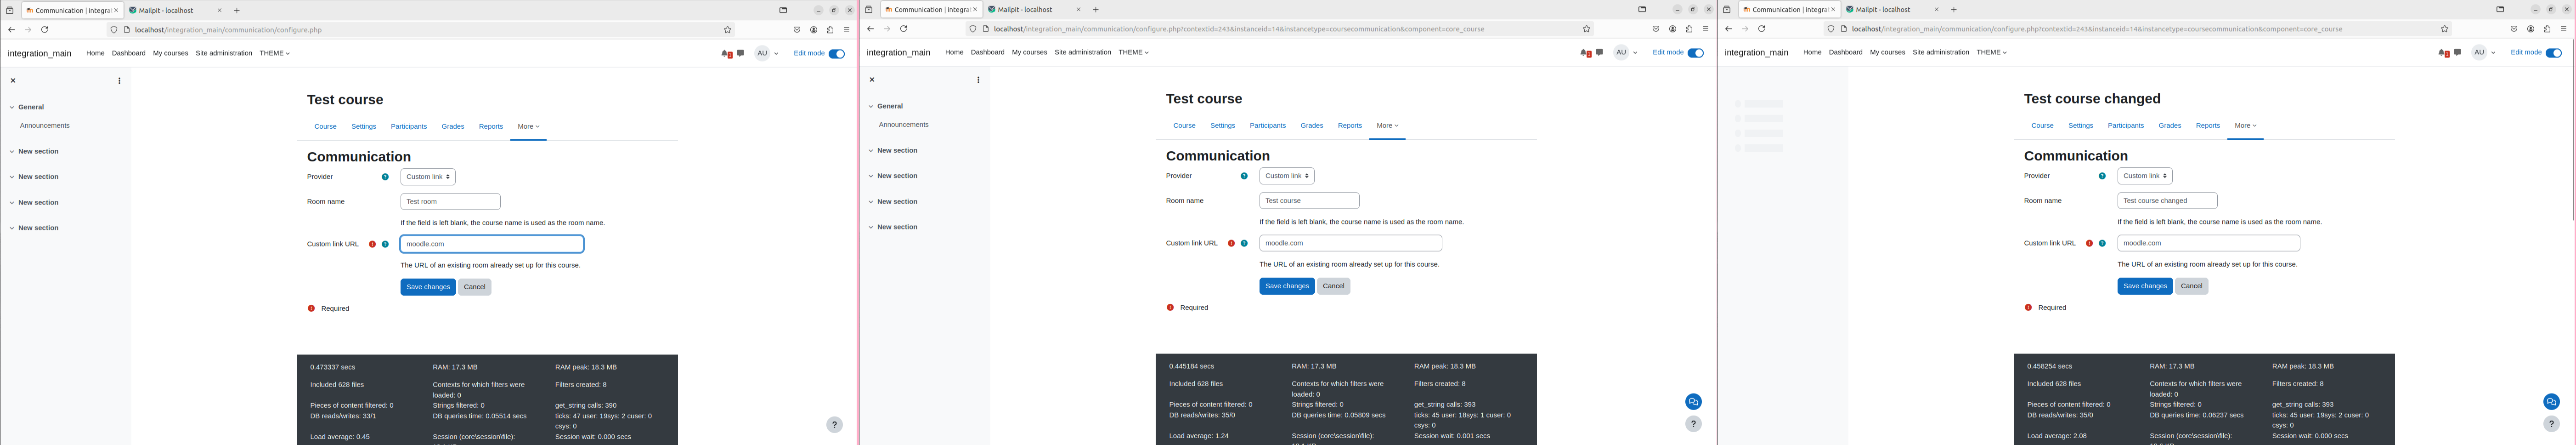Open Provider Custom link dropdown in middle window
Screen dimensions: 2576x445
tap(1287, 176)
